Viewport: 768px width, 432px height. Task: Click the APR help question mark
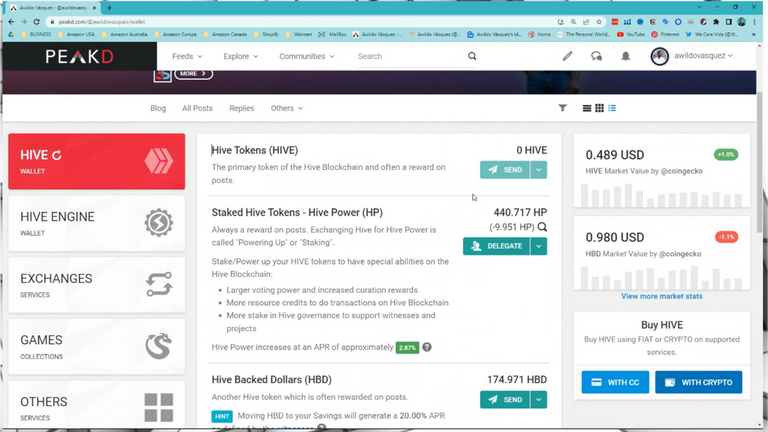click(x=427, y=347)
